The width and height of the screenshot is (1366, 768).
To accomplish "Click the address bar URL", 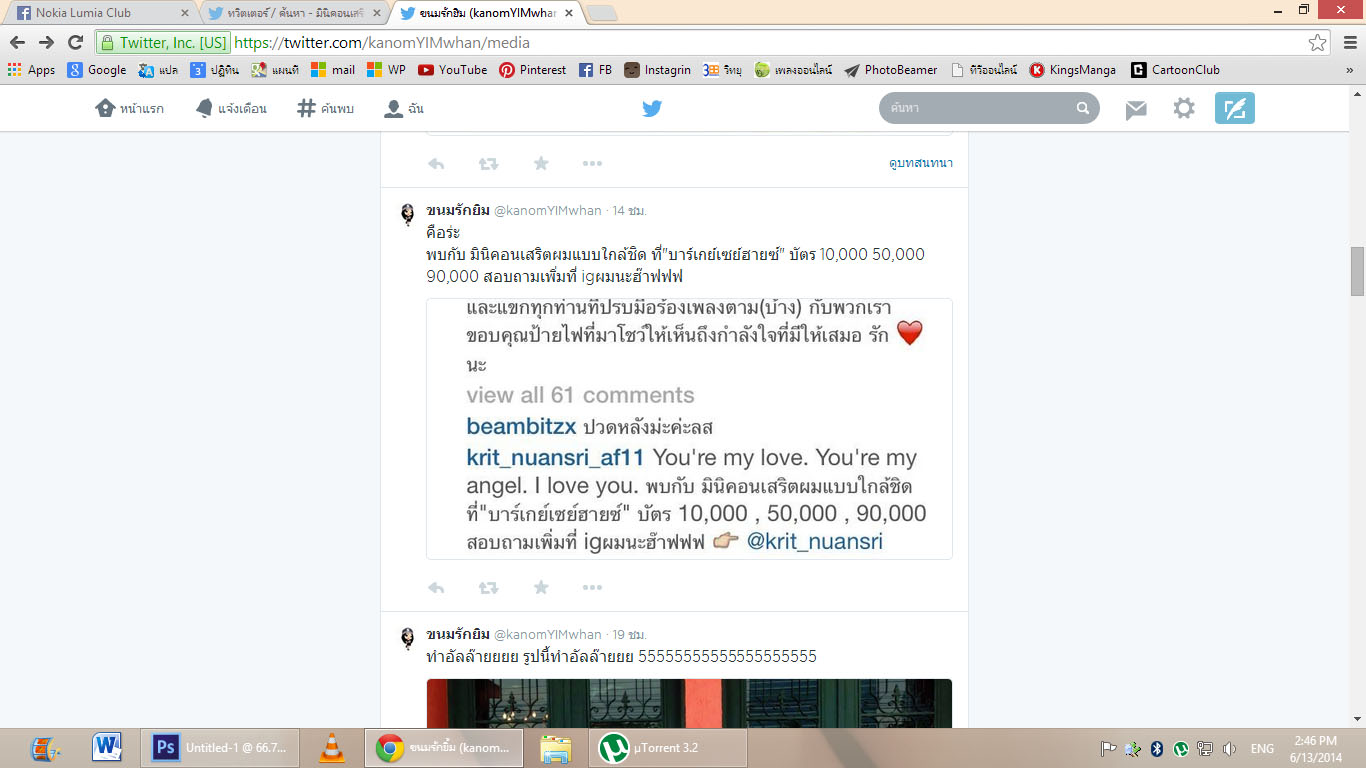I will [x=382, y=43].
